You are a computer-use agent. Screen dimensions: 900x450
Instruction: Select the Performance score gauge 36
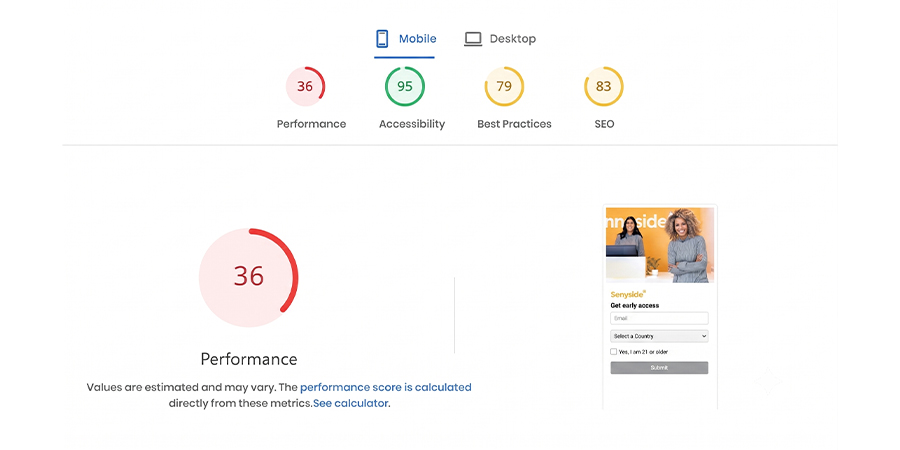coord(305,87)
